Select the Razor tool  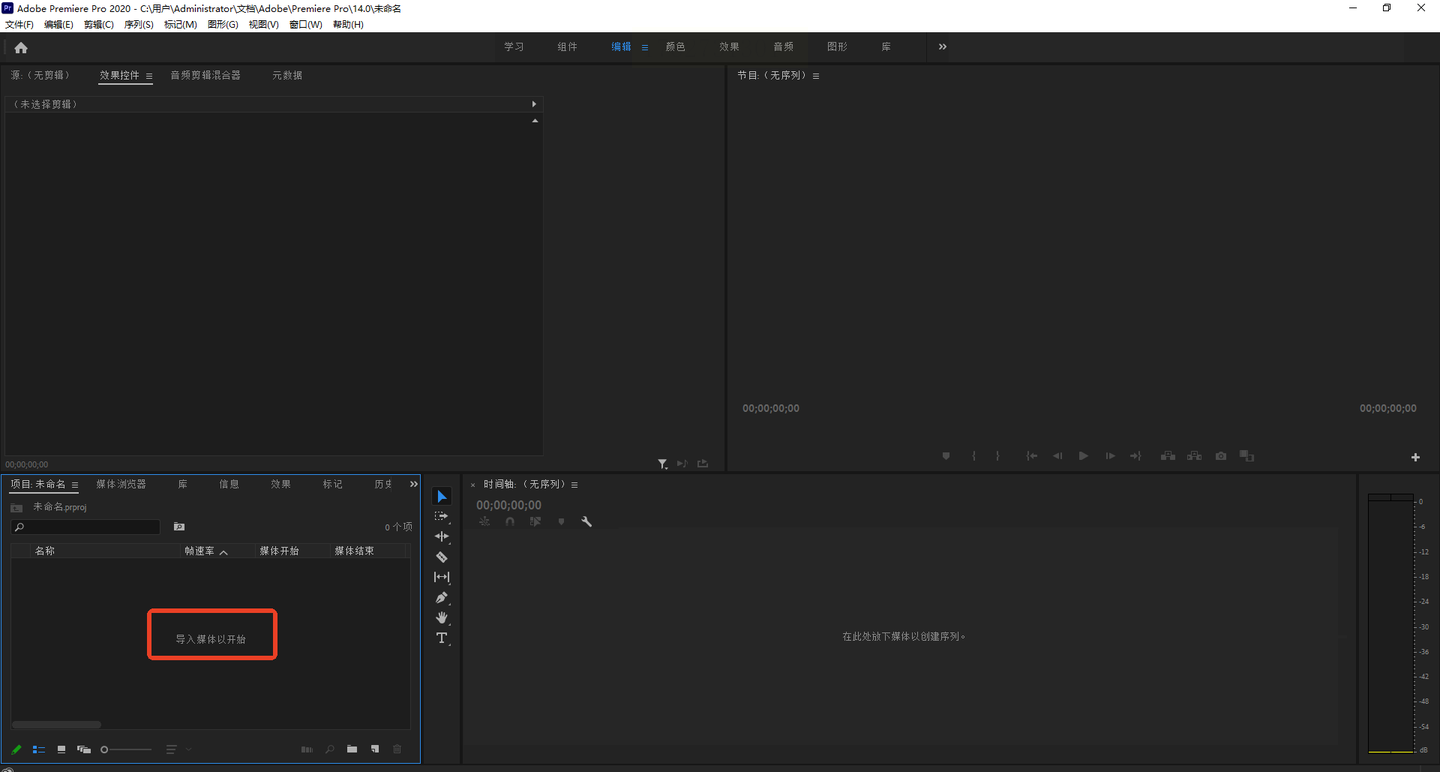(441, 557)
